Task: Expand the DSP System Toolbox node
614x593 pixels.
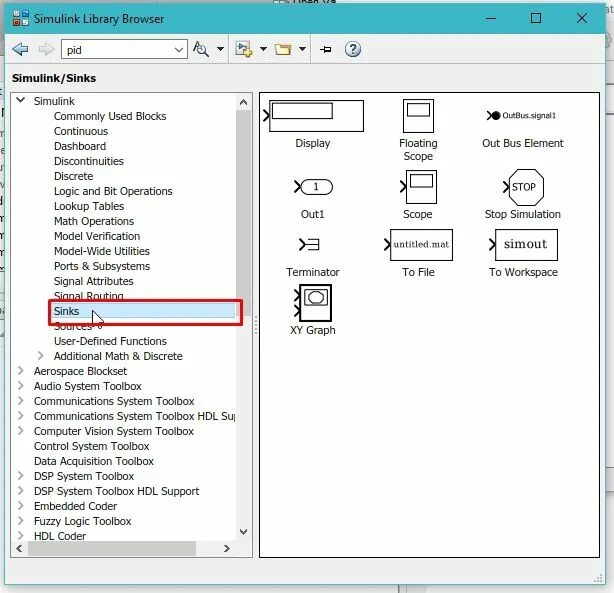Action: 21,476
